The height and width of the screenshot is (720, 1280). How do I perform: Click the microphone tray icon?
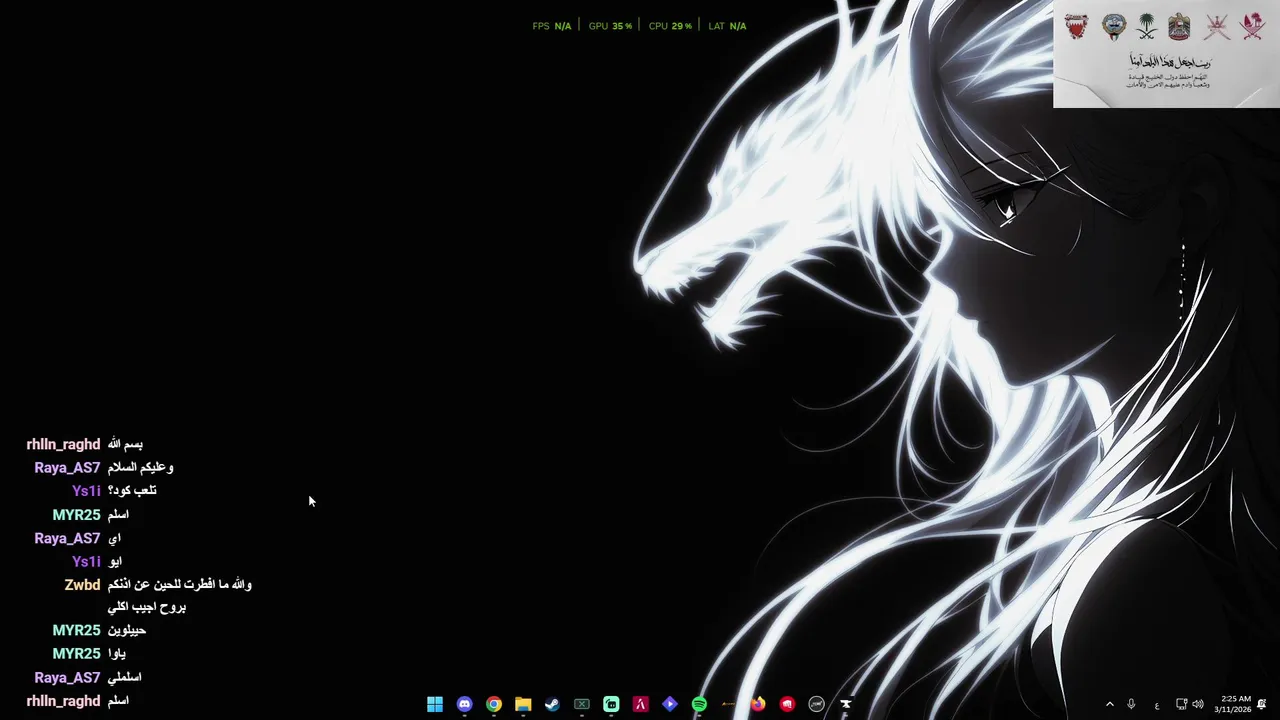1131,704
